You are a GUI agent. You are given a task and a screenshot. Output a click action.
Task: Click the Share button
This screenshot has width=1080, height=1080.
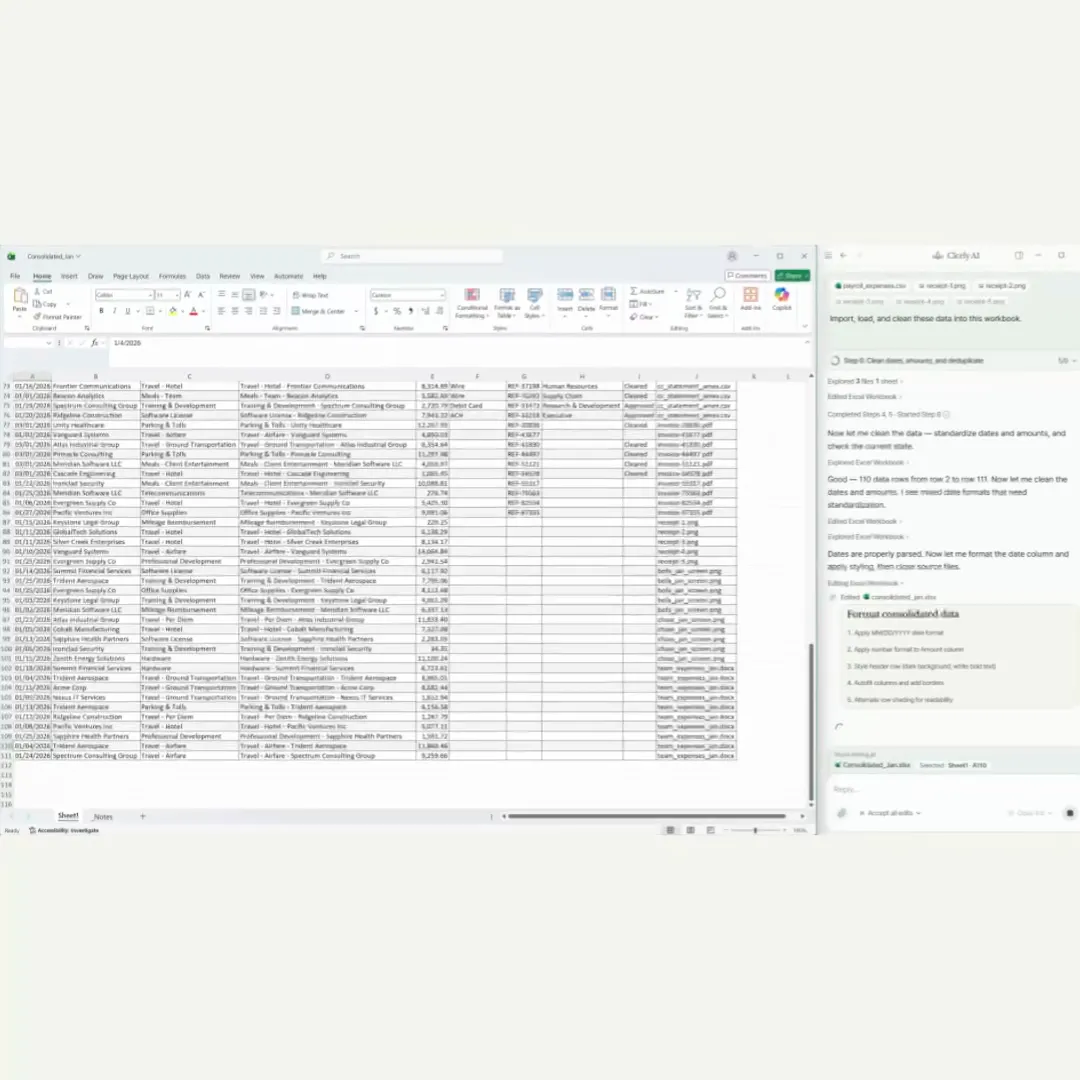coord(792,275)
